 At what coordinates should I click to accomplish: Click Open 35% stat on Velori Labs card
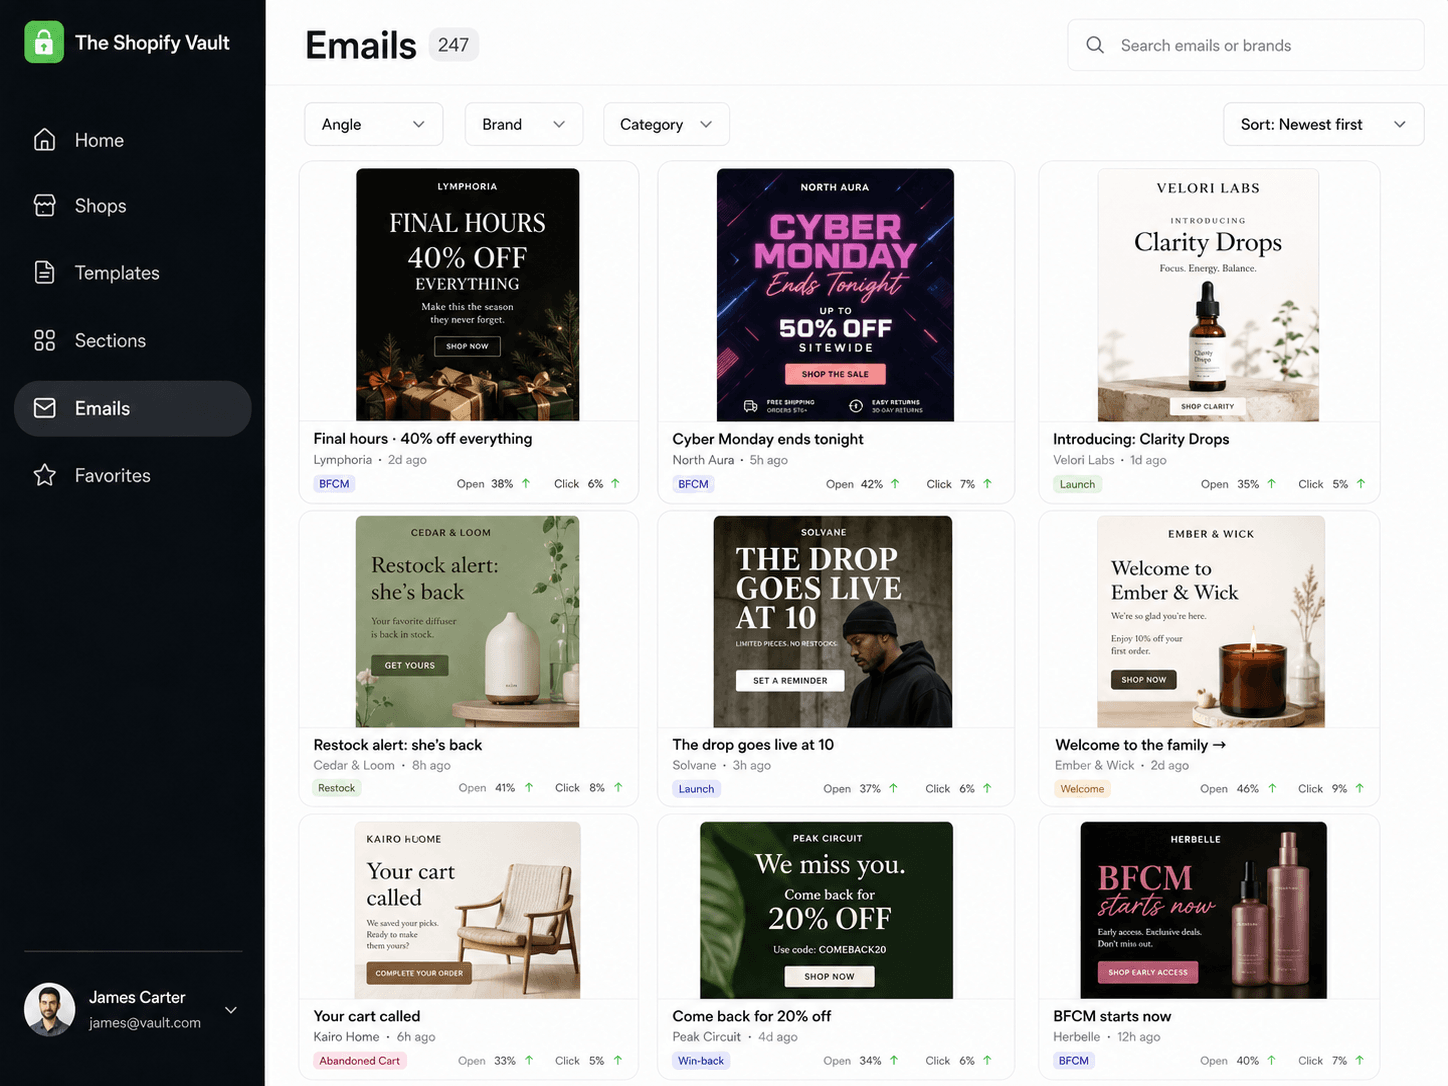(x=1238, y=484)
